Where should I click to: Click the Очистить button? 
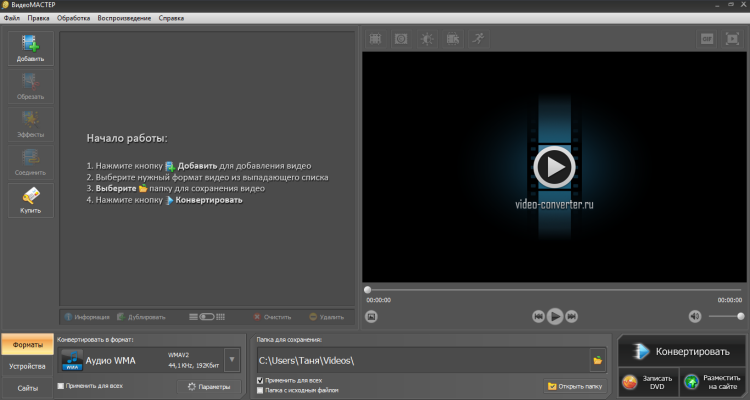[272, 317]
